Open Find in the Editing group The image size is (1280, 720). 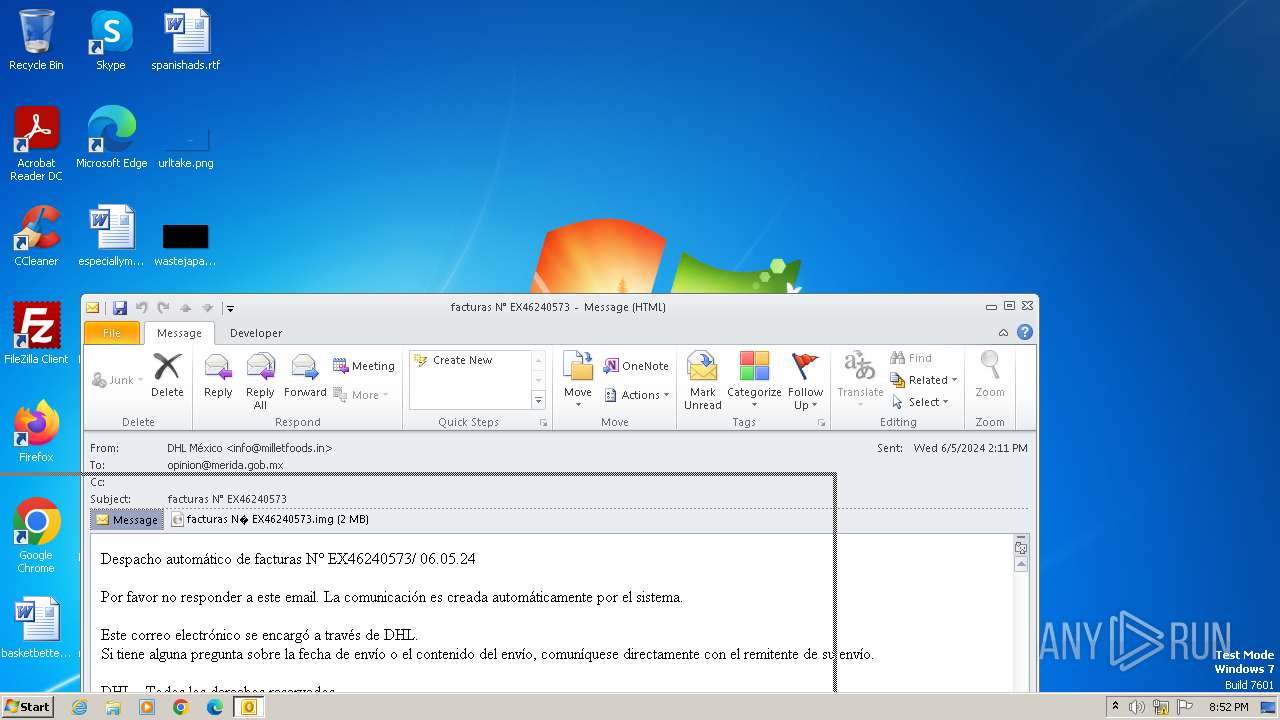coord(911,358)
